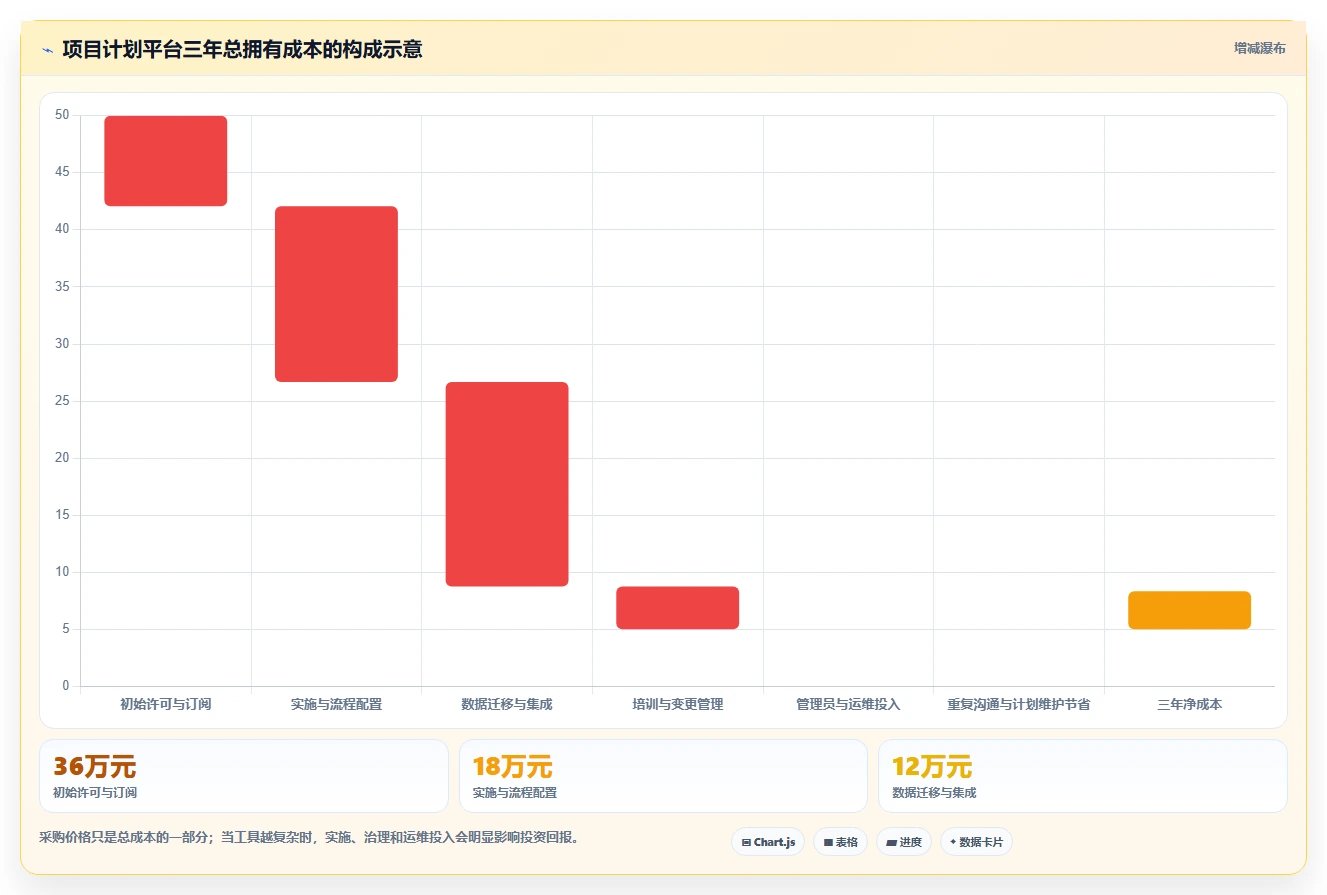Click the x-axis label 重复沟通与计划维护节省
The height and width of the screenshot is (895, 1327).
pyautogui.click(x=1019, y=704)
